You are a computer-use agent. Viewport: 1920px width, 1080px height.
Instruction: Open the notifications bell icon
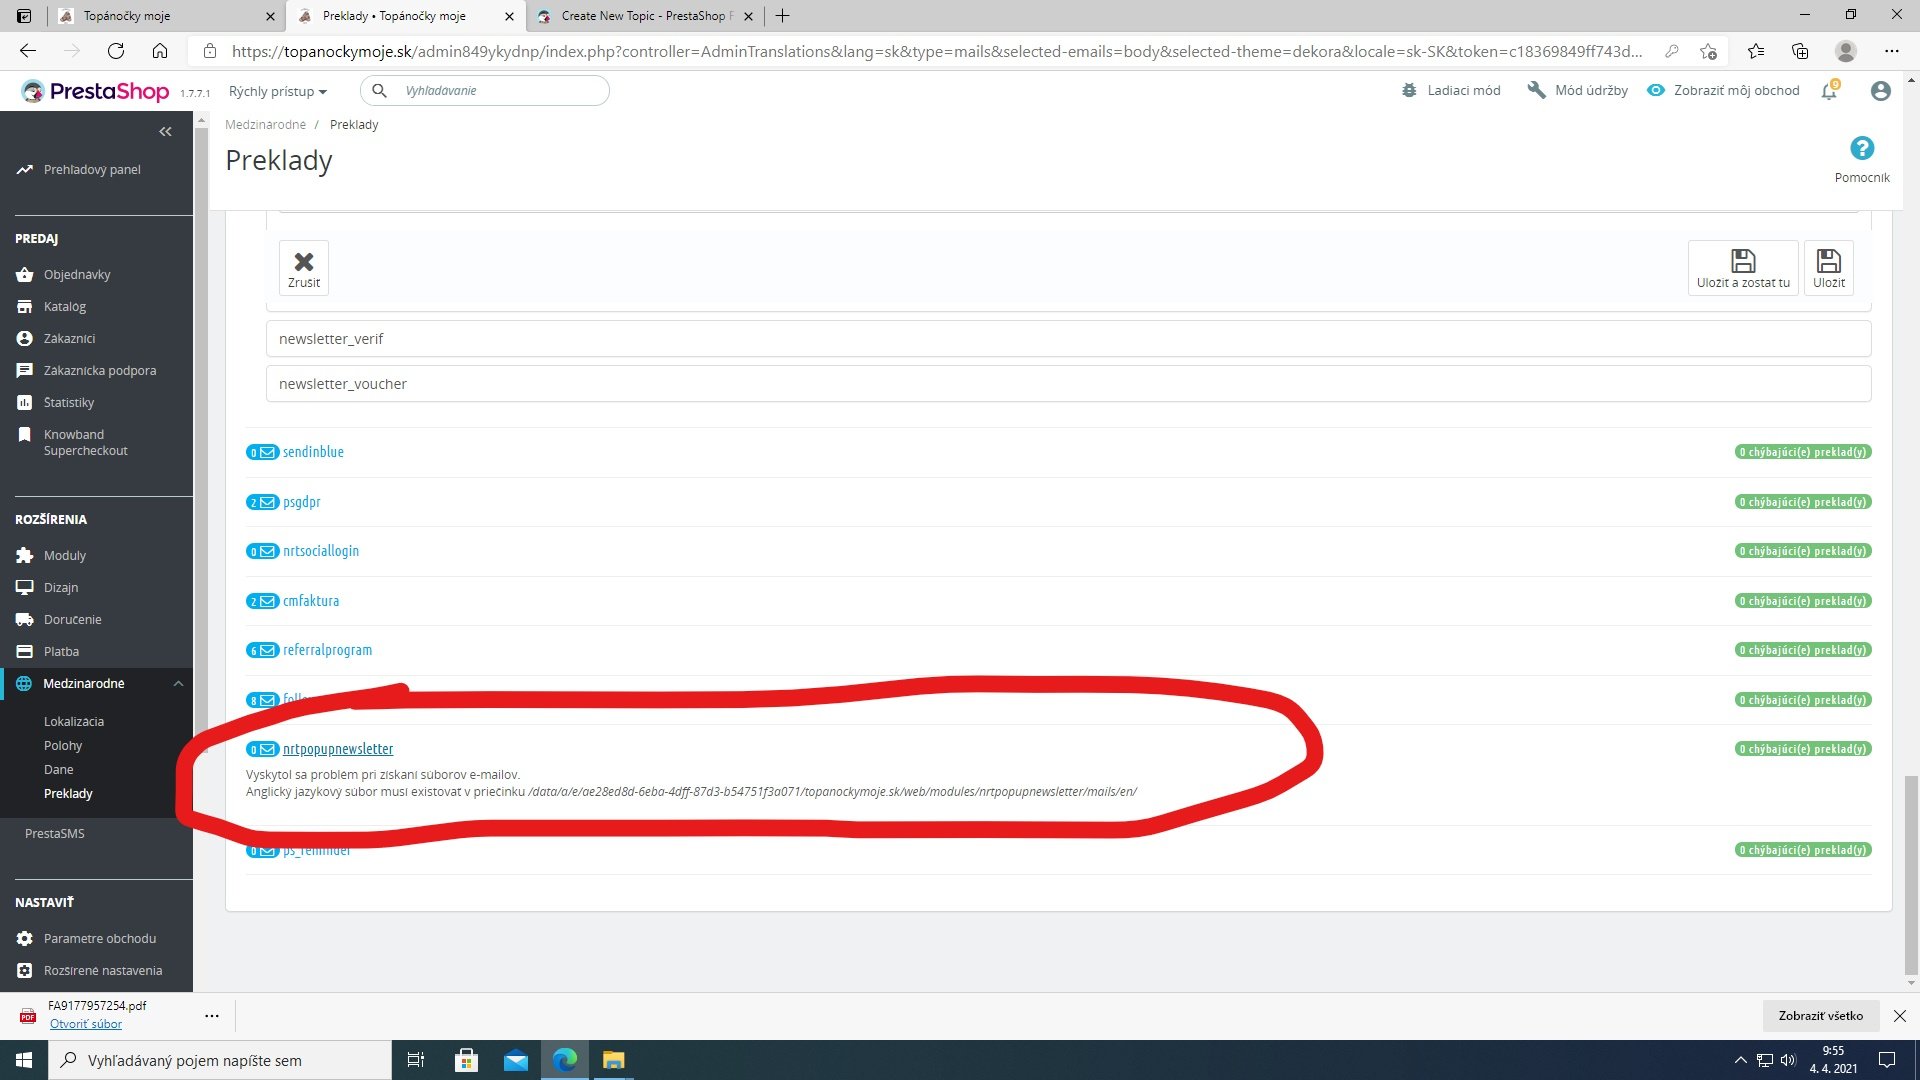[1829, 91]
